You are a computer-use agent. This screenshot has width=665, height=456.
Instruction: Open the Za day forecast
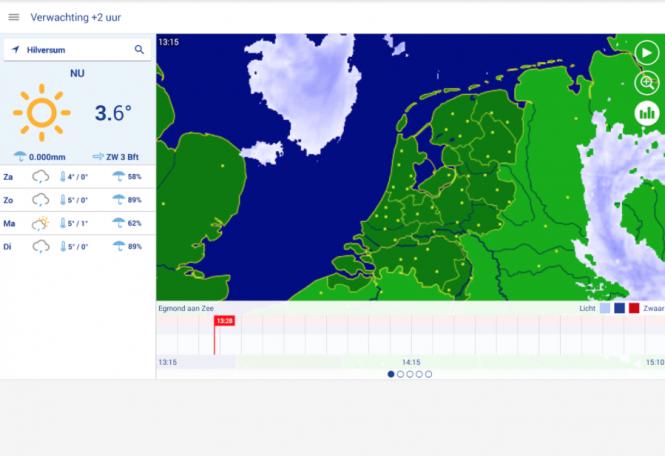(78, 176)
